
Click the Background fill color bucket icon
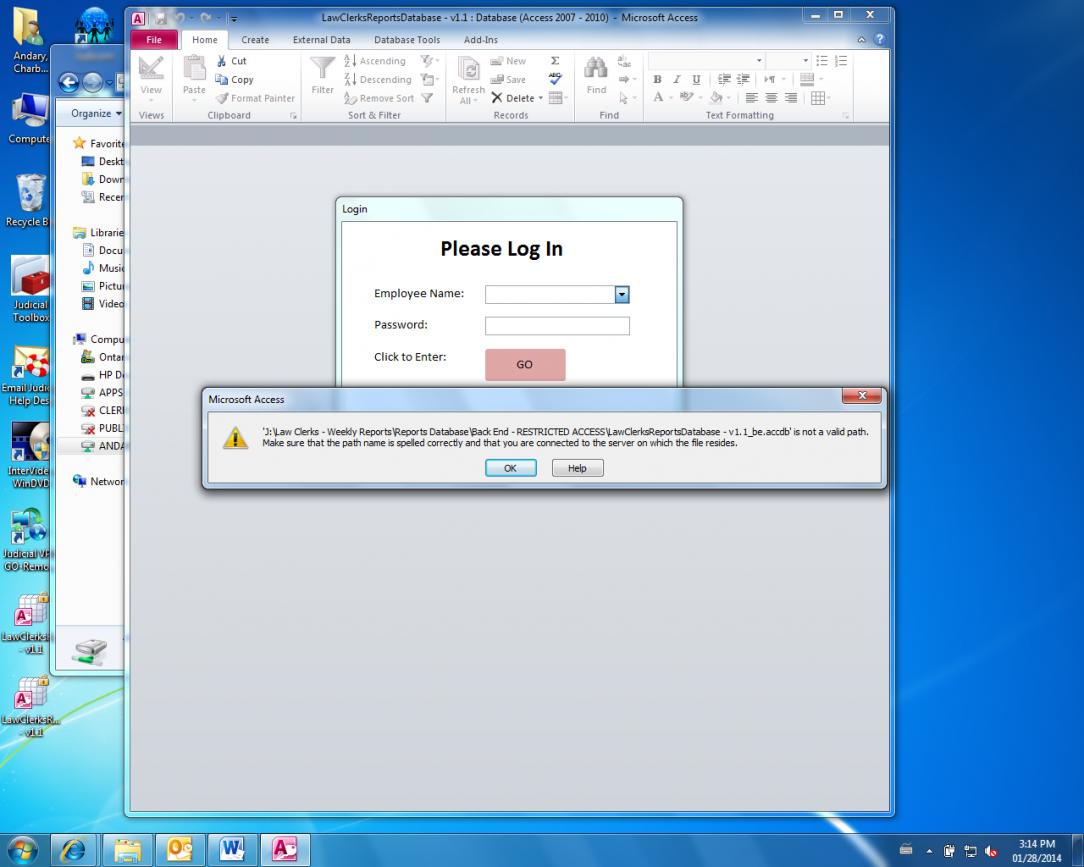point(716,97)
